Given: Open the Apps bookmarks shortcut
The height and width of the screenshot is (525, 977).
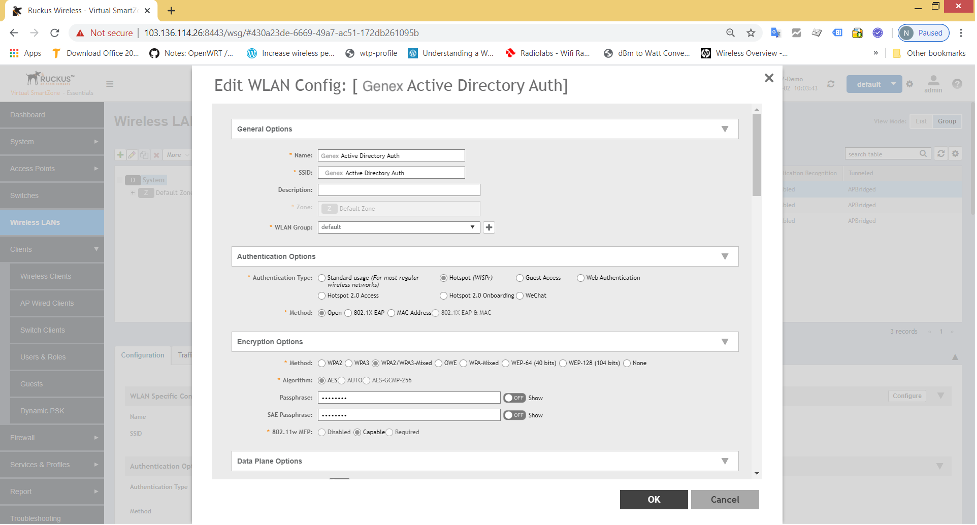Looking at the screenshot, I should point(26,54).
